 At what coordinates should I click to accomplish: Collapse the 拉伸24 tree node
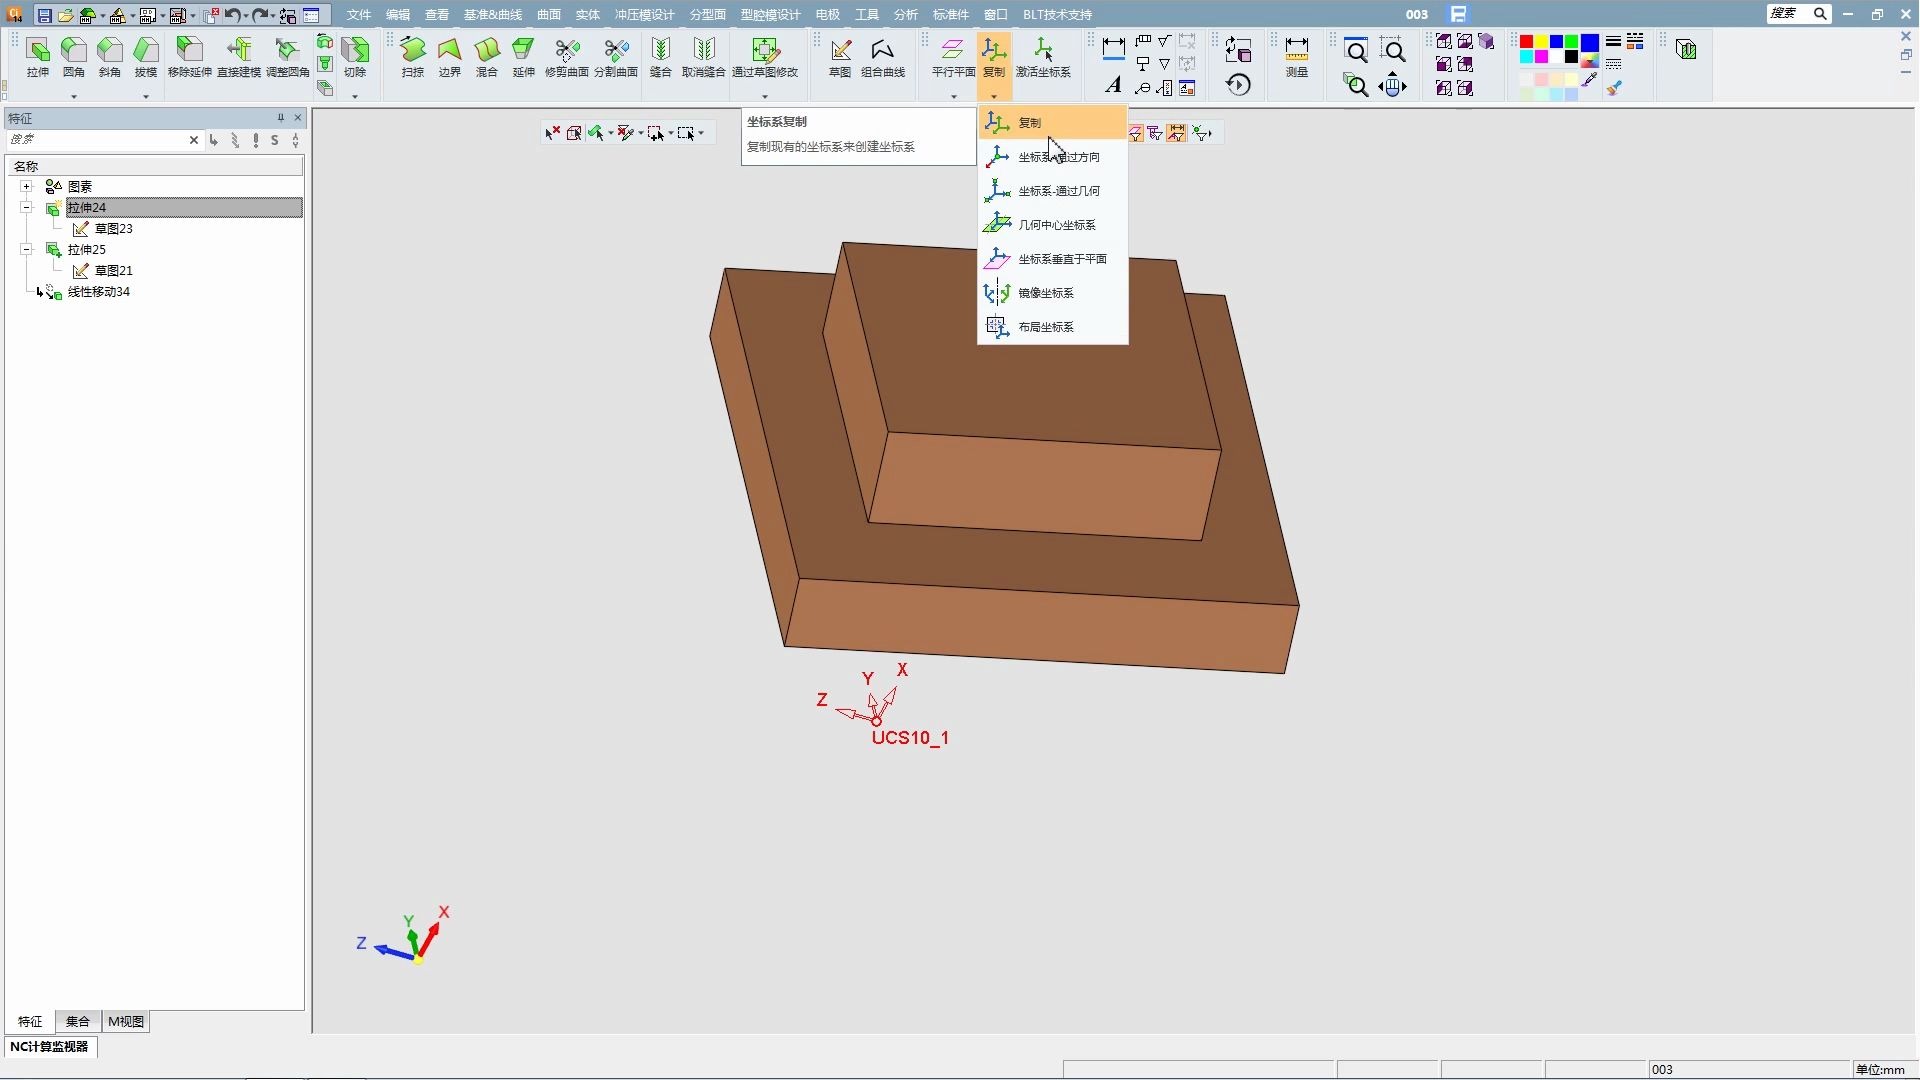coord(27,207)
